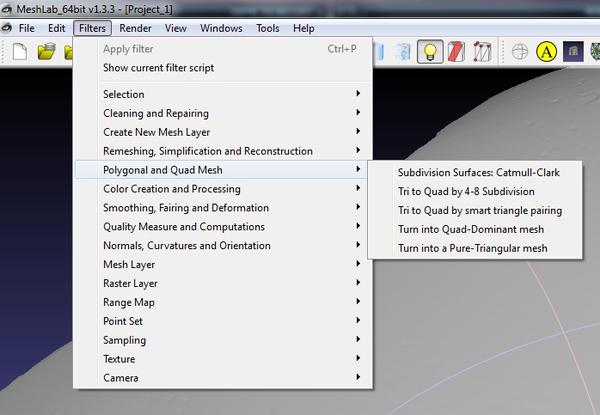Open project using the stacked folder icon

(47, 52)
